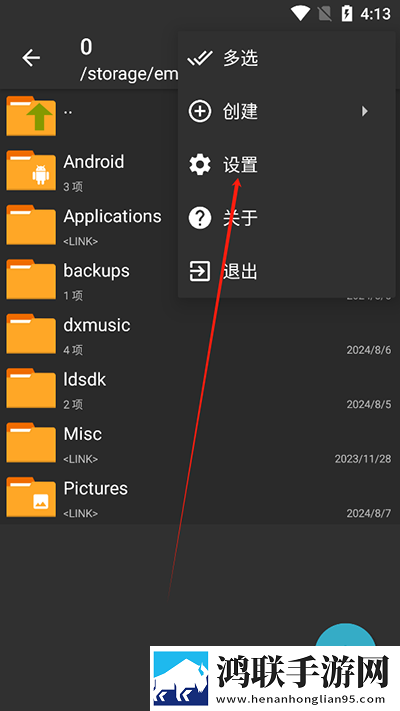
Task: Click the multi-select double checkmark icon
Action: click(x=200, y=58)
